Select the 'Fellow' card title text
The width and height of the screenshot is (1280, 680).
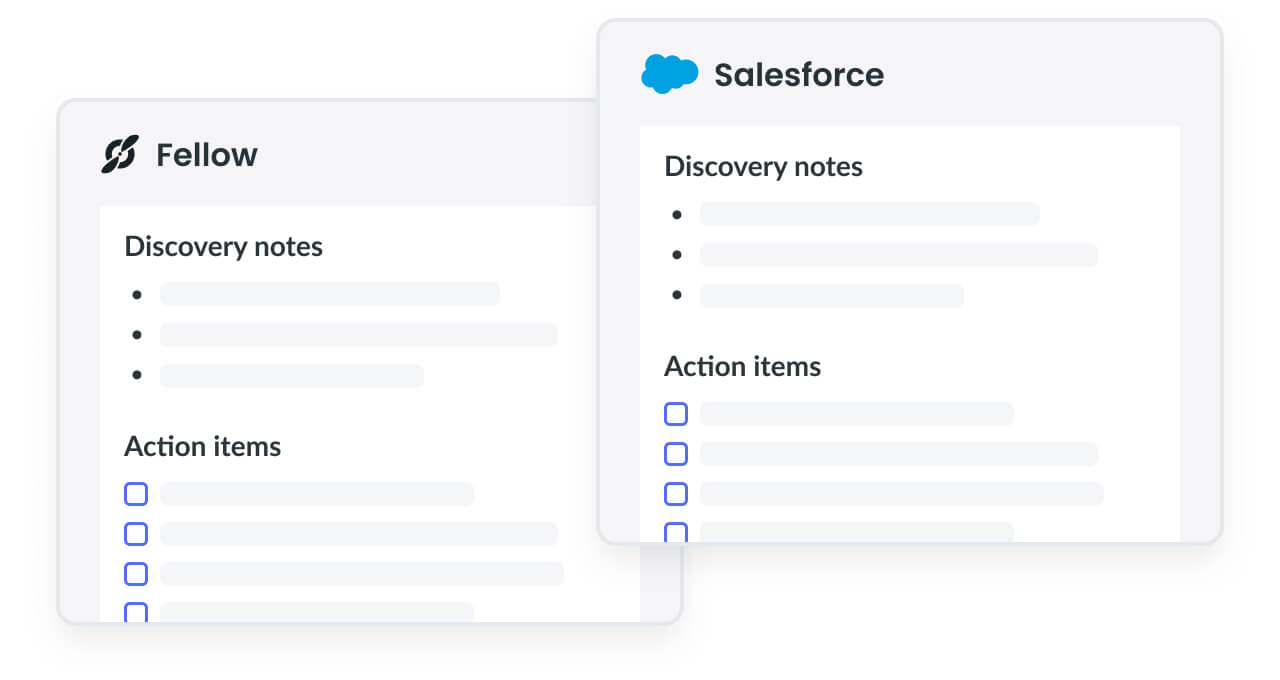click(x=207, y=155)
